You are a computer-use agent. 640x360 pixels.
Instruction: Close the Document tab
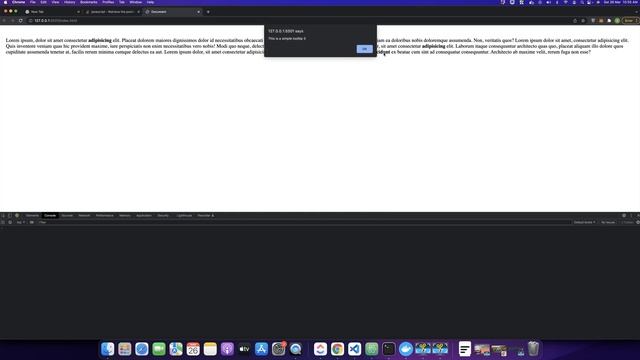(x=198, y=12)
